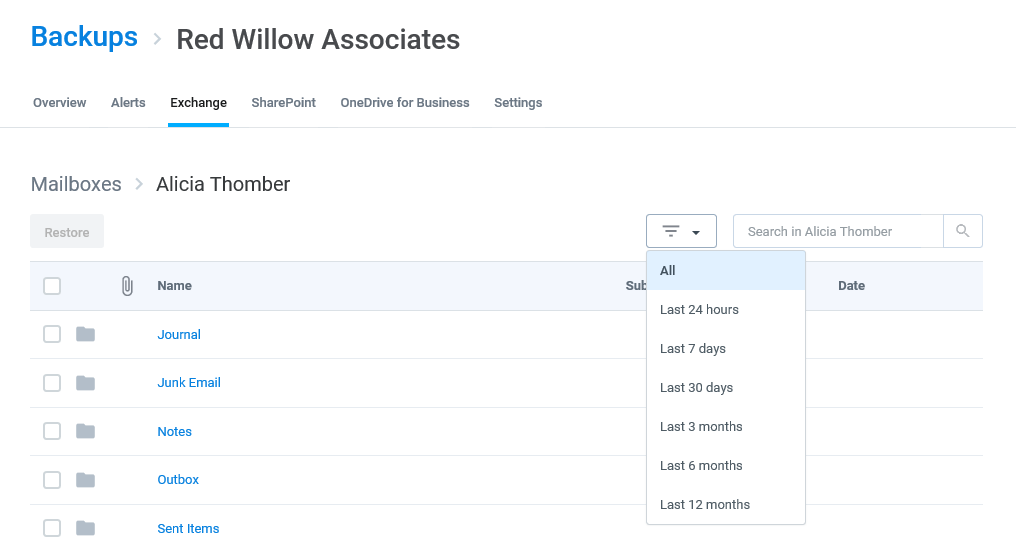Screen dimensions: 1016x550
Task: Collapse the date filter dropdown button
Action: 681,231
